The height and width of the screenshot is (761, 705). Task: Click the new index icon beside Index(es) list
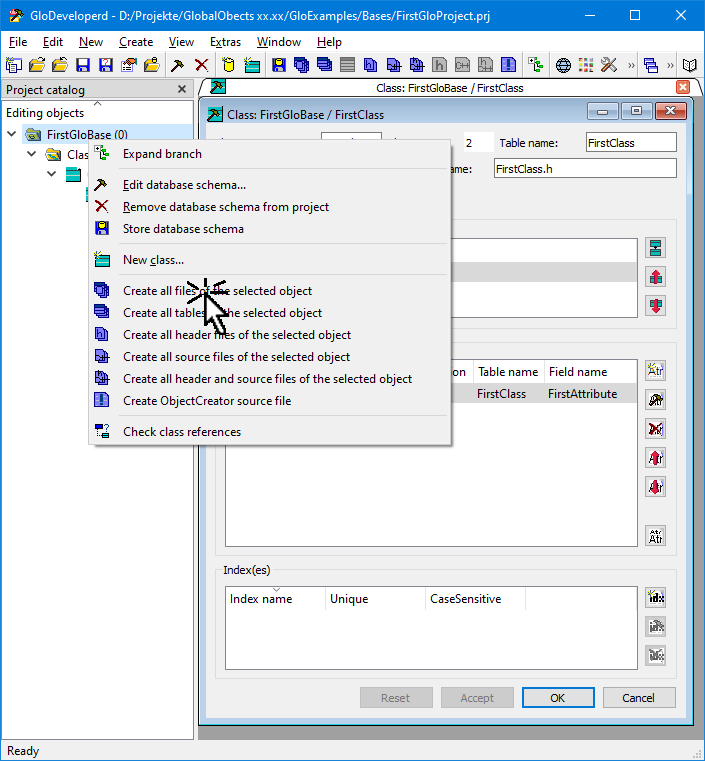tap(656, 598)
